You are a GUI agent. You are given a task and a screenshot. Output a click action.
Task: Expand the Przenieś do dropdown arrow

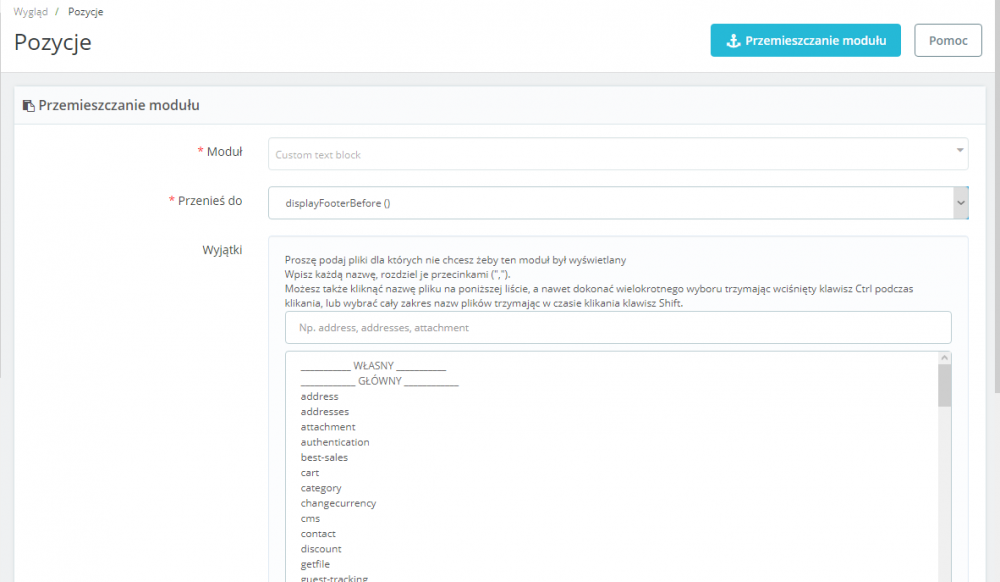tap(960, 203)
